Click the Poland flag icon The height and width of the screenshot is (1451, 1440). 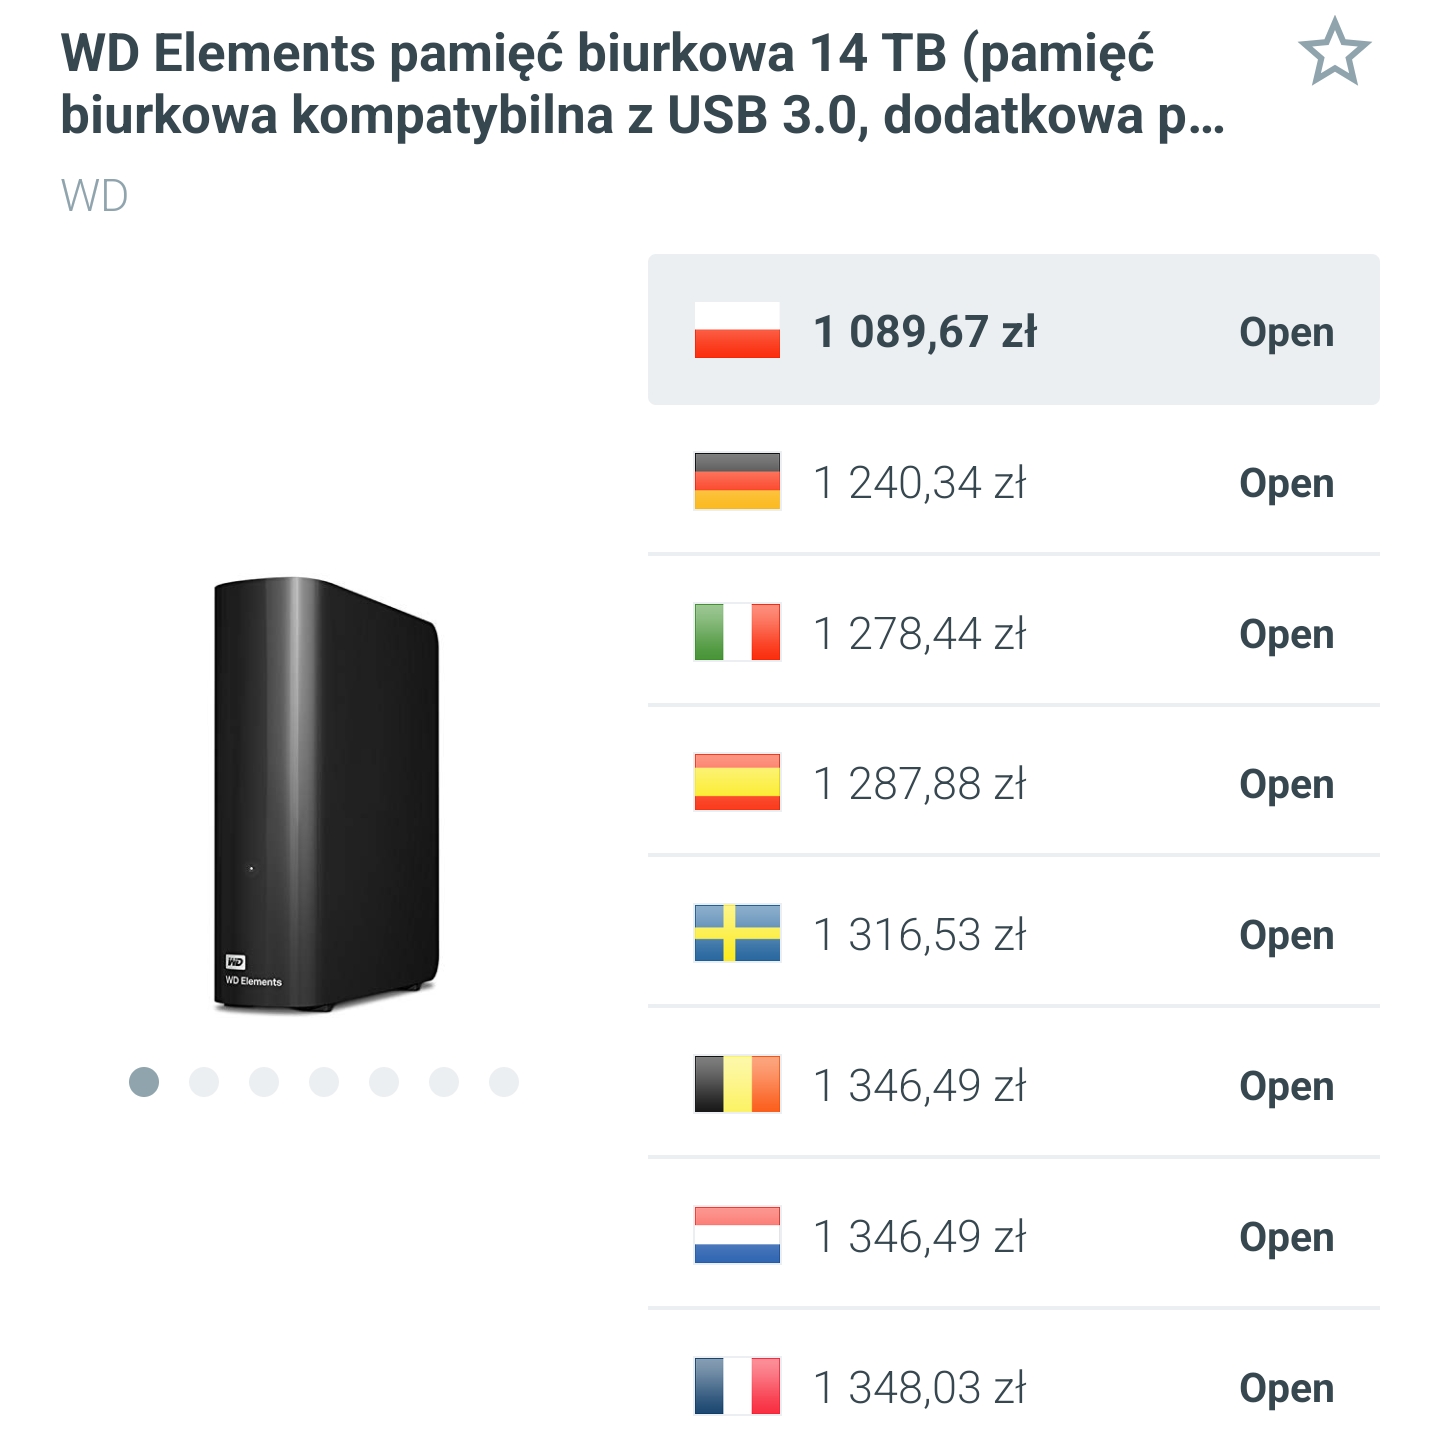737,330
